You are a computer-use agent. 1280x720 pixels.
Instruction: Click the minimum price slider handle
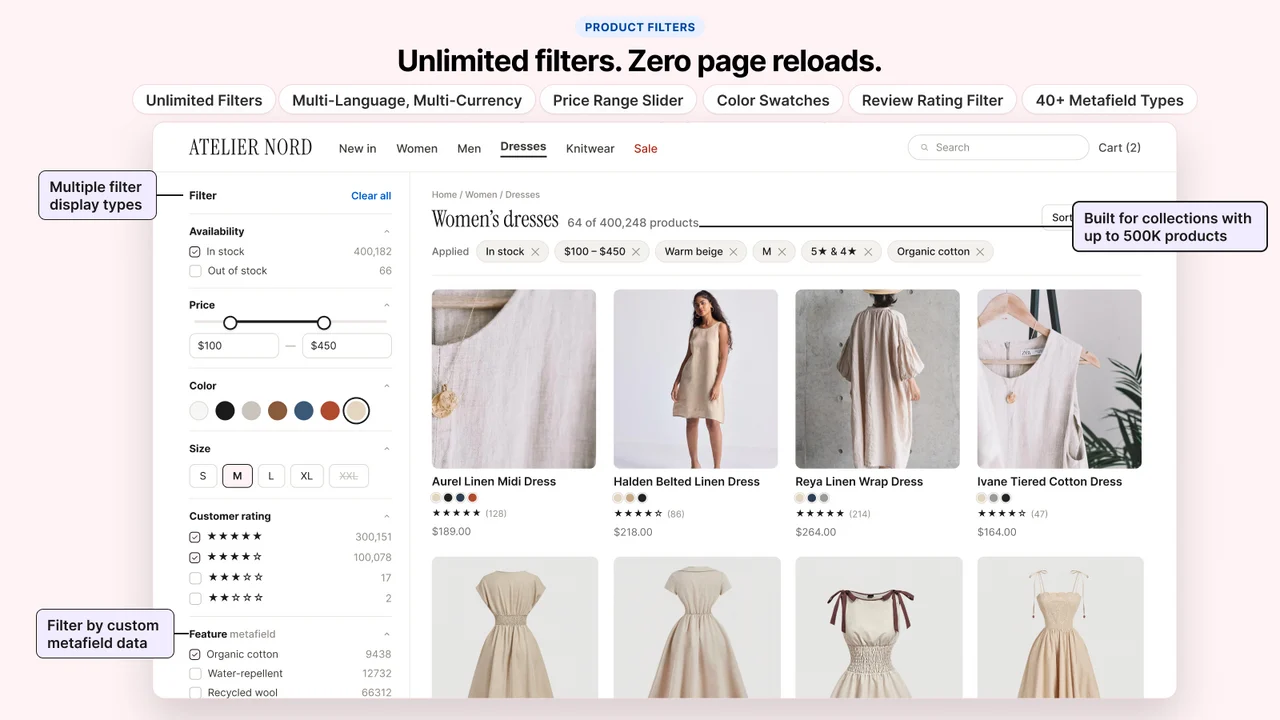pyautogui.click(x=230, y=323)
